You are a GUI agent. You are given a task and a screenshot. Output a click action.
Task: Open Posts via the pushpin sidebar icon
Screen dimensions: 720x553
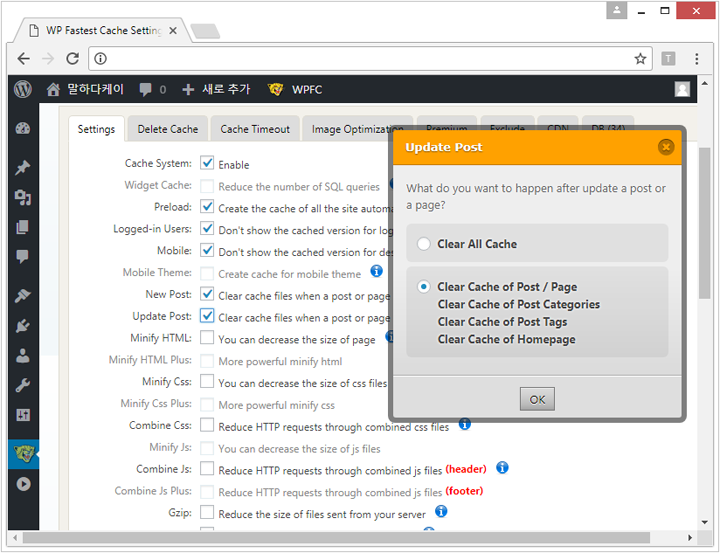[x=22, y=168]
